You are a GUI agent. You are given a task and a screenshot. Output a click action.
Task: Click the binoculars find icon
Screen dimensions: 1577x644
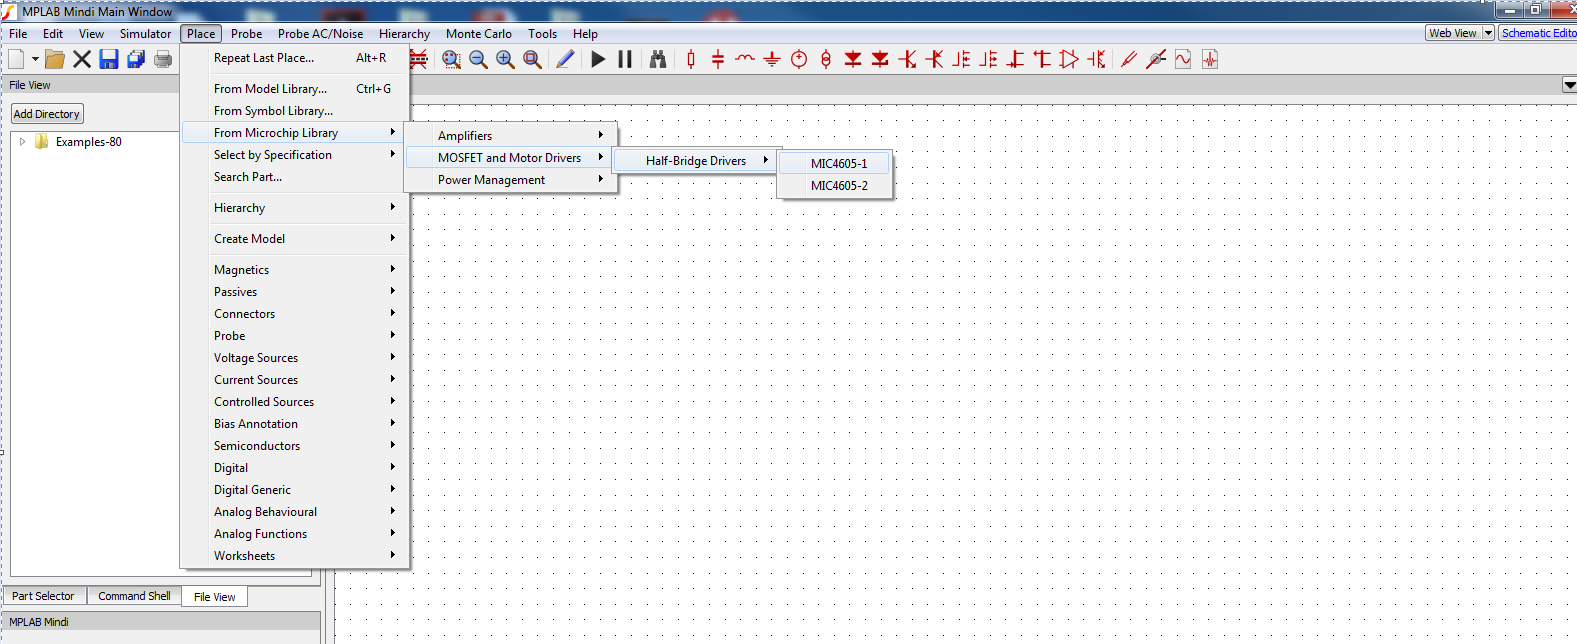(x=658, y=59)
